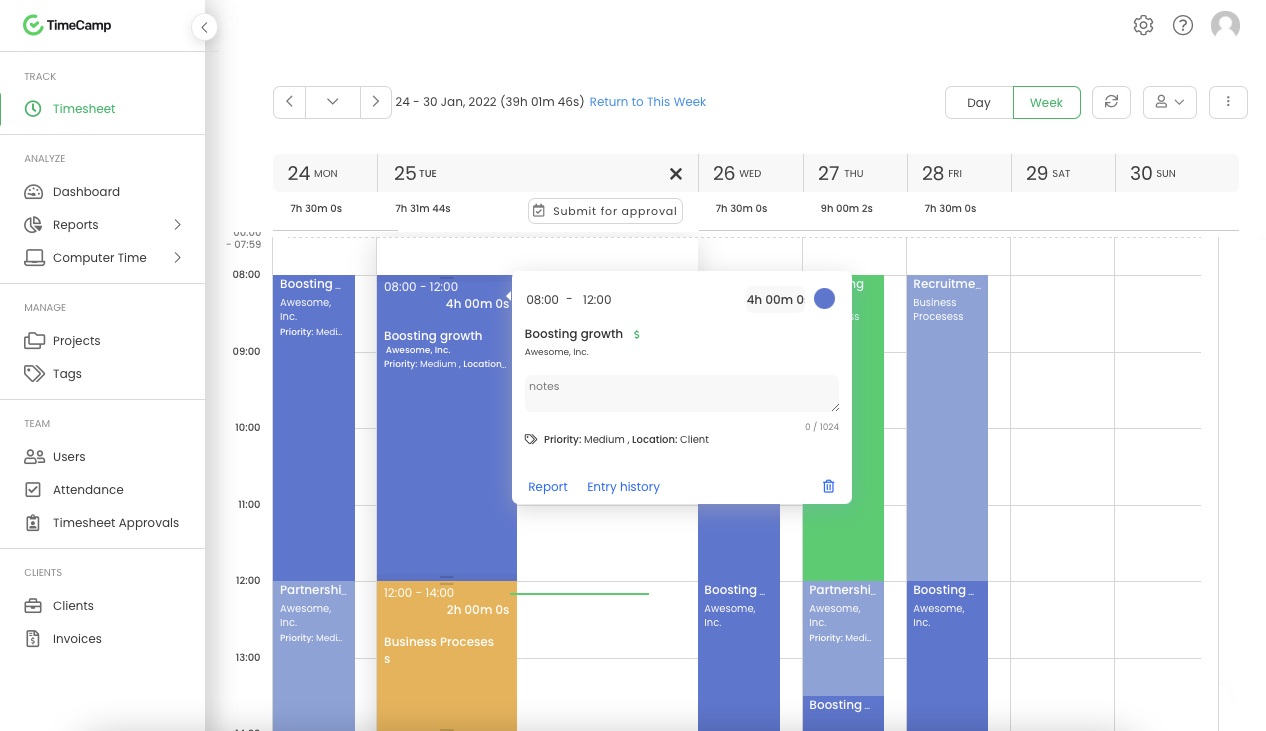Close the expanded Tuesday 25 column
The image size is (1266, 731).
(676, 174)
